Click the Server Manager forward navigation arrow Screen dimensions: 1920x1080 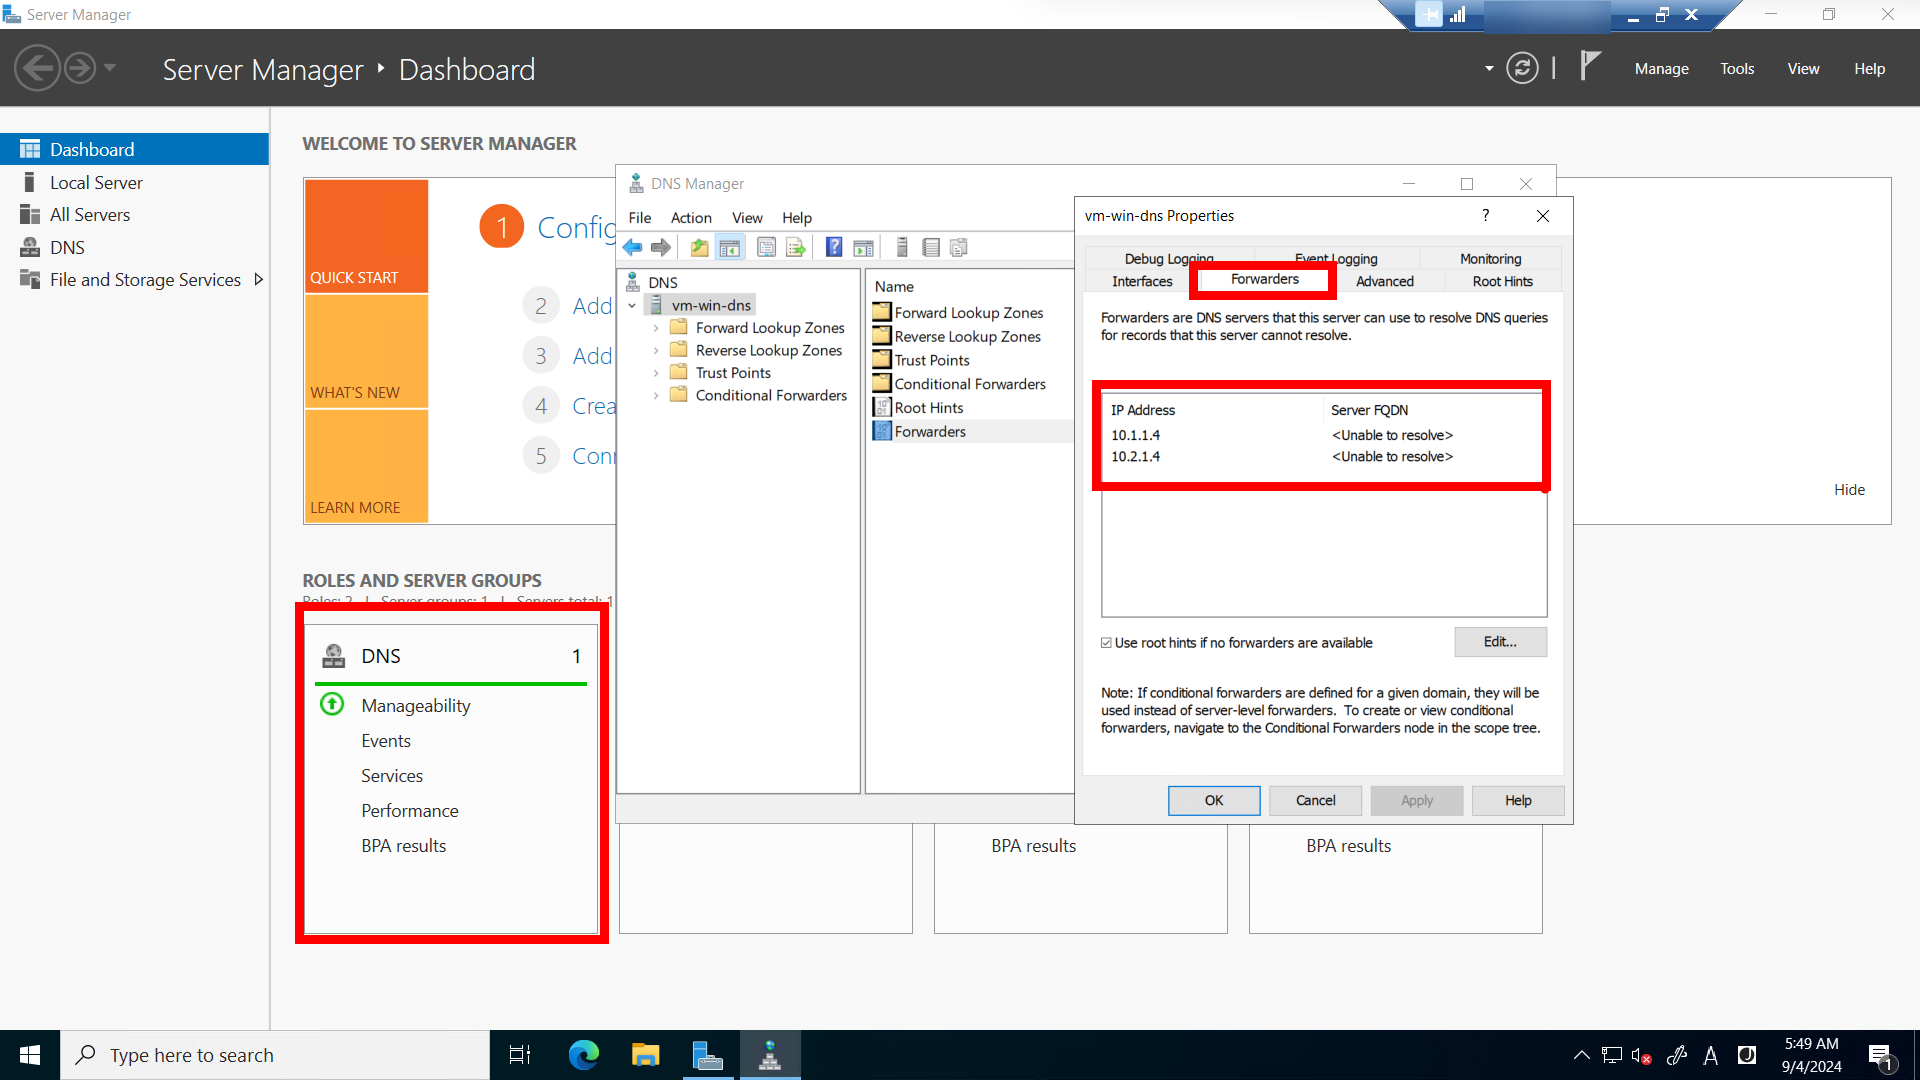point(80,68)
